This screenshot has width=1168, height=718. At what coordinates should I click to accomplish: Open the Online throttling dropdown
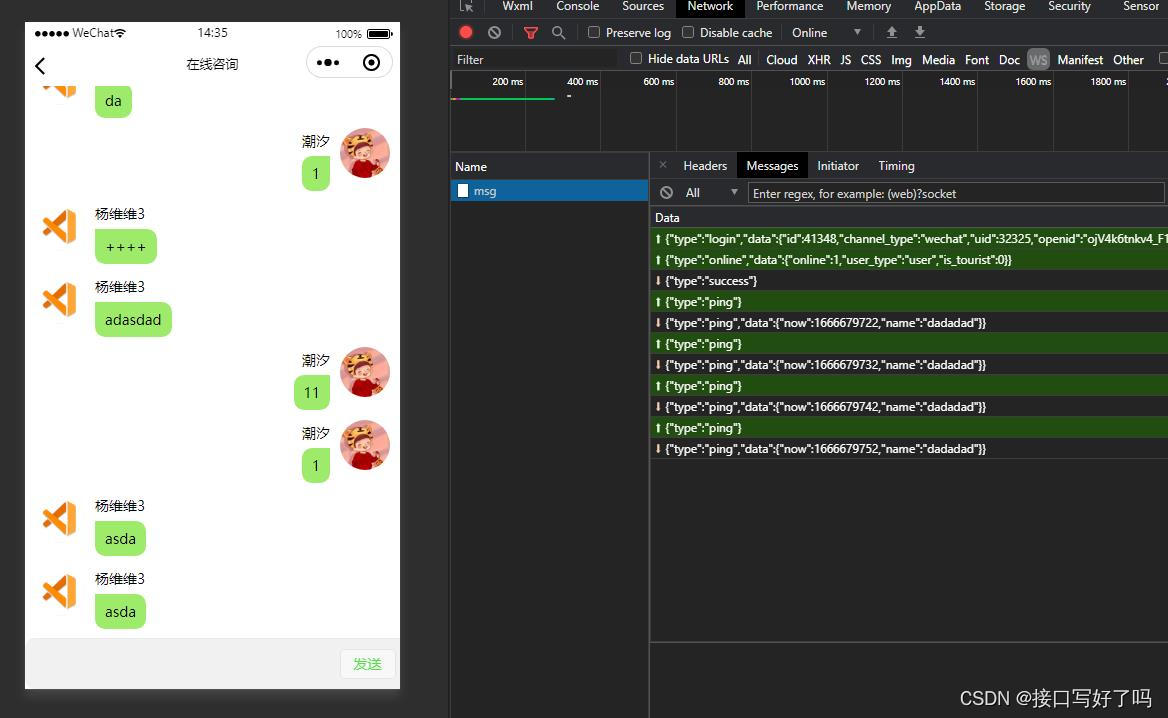pos(825,33)
